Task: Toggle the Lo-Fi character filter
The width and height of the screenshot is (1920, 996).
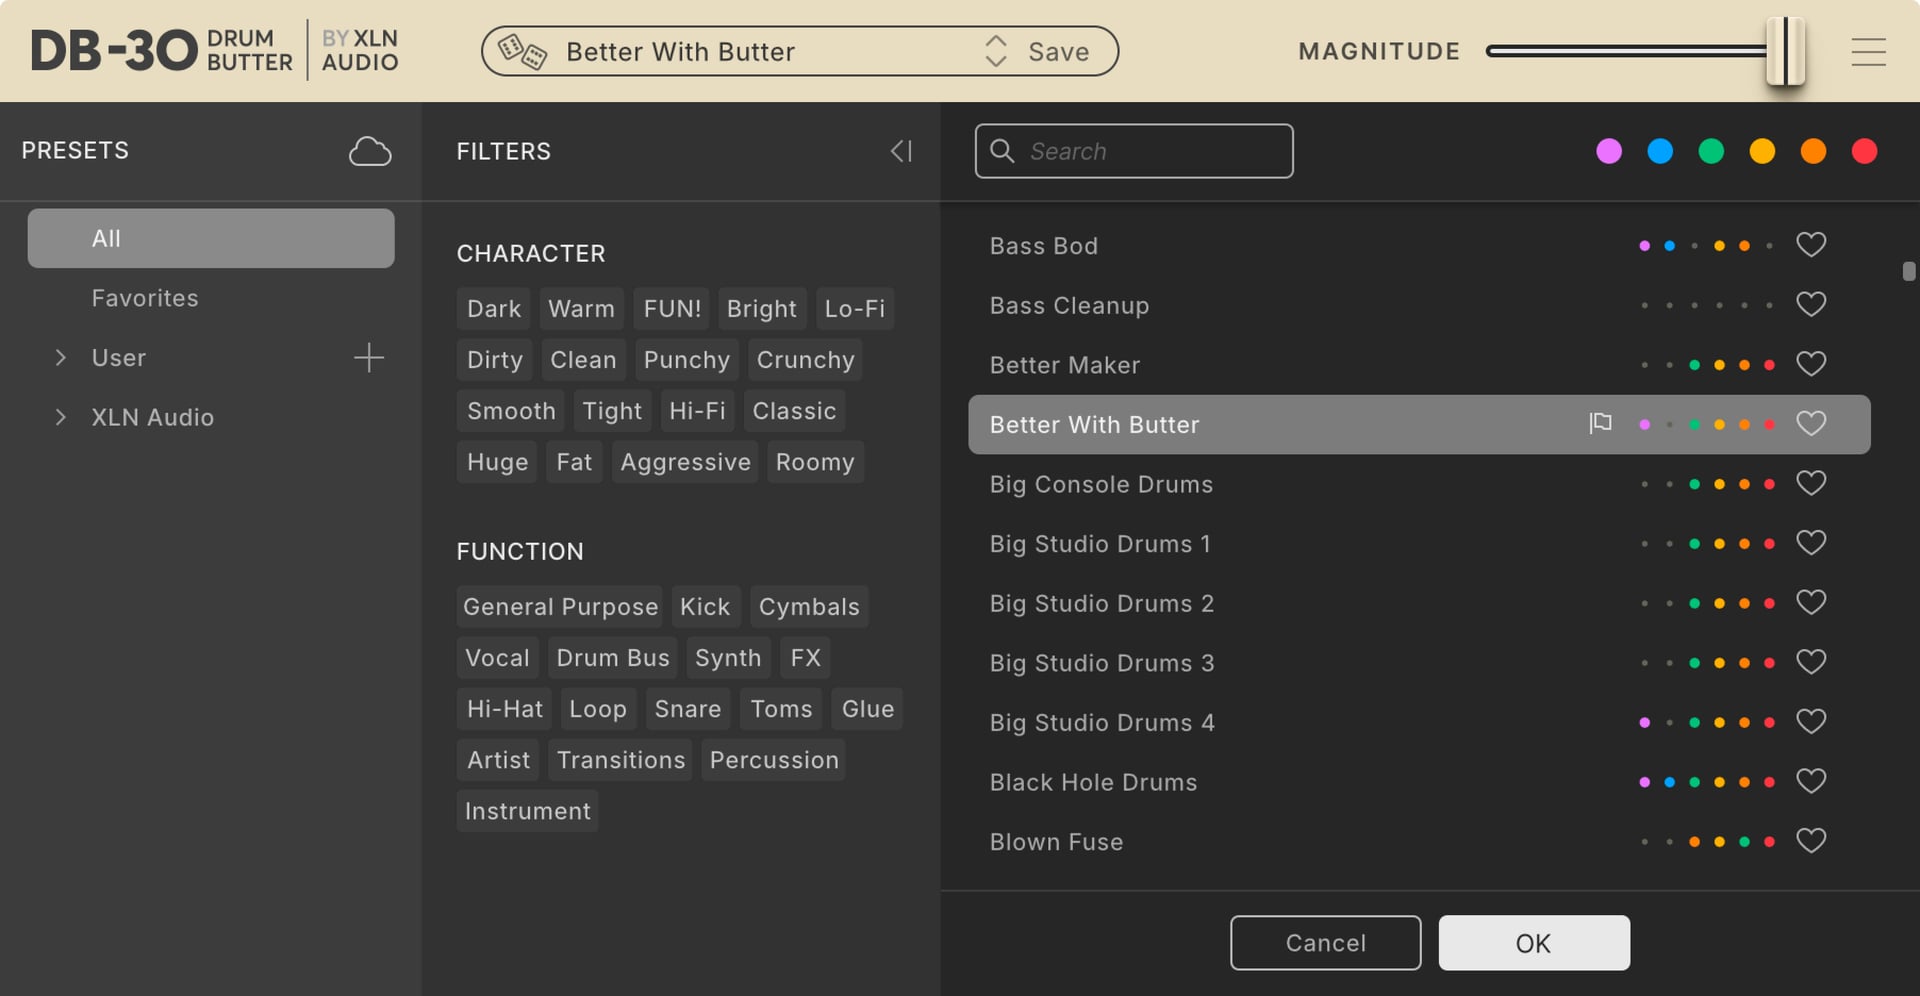Action: pyautogui.click(x=855, y=308)
